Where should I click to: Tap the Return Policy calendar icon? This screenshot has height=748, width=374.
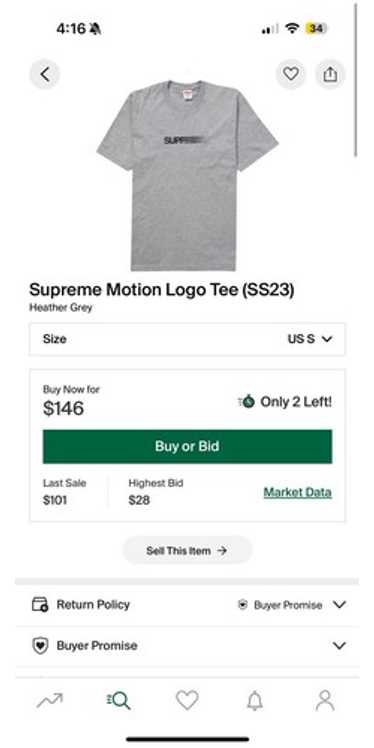[40, 605]
